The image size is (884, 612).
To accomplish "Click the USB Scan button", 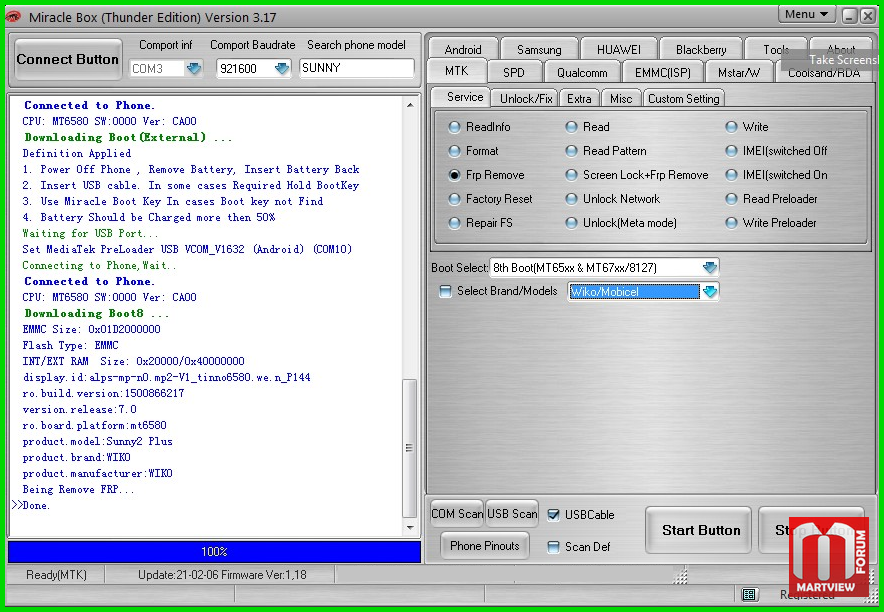I will (x=512, y=514).
